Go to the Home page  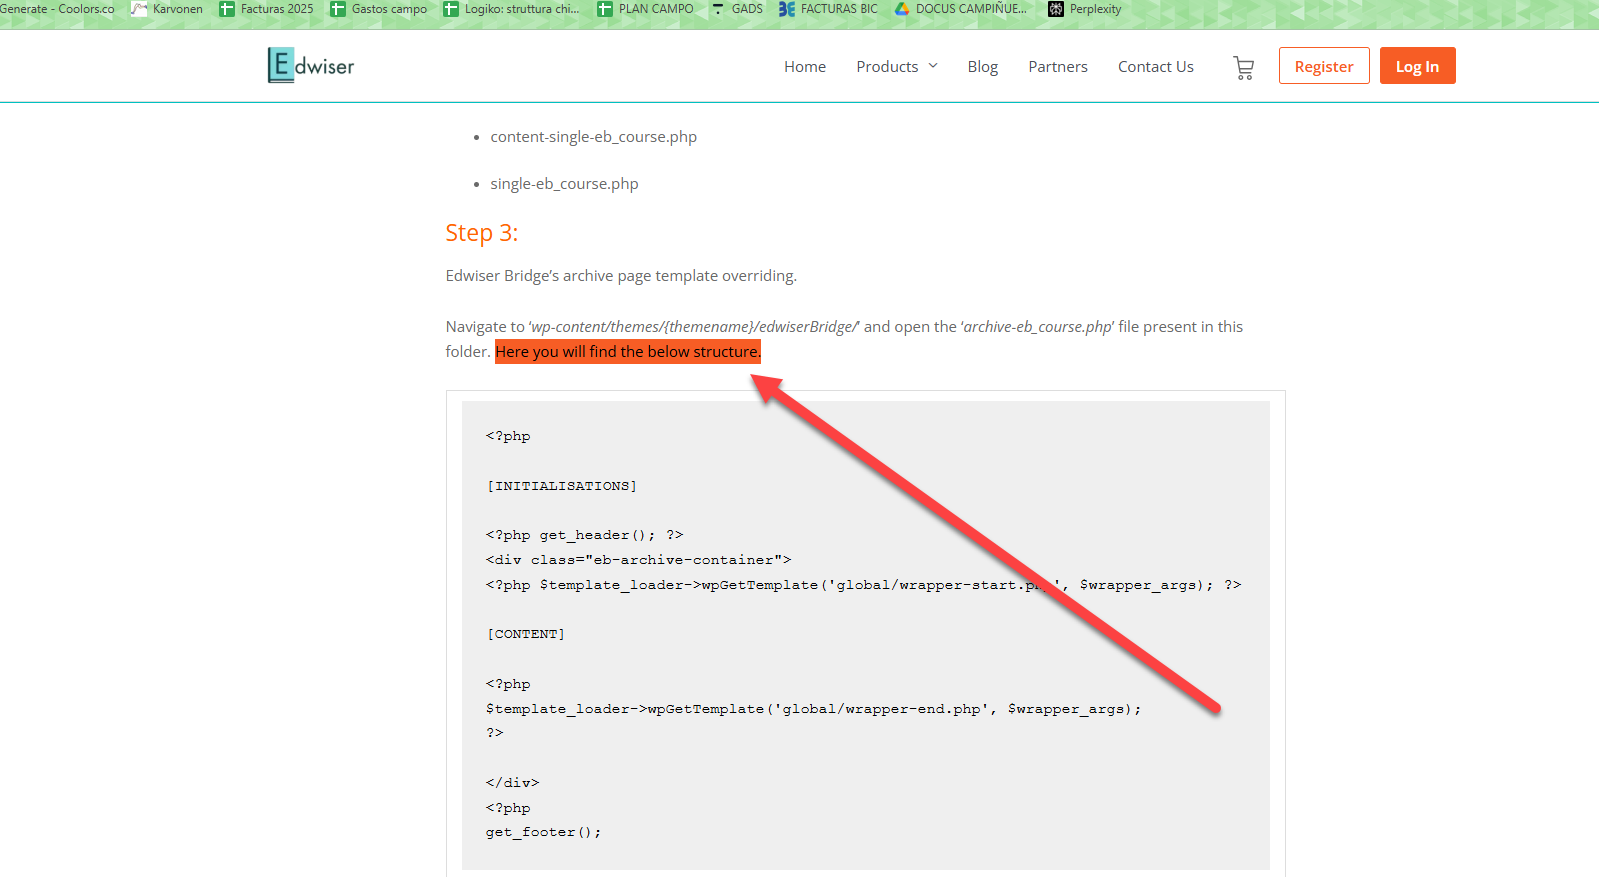(805, 67)
